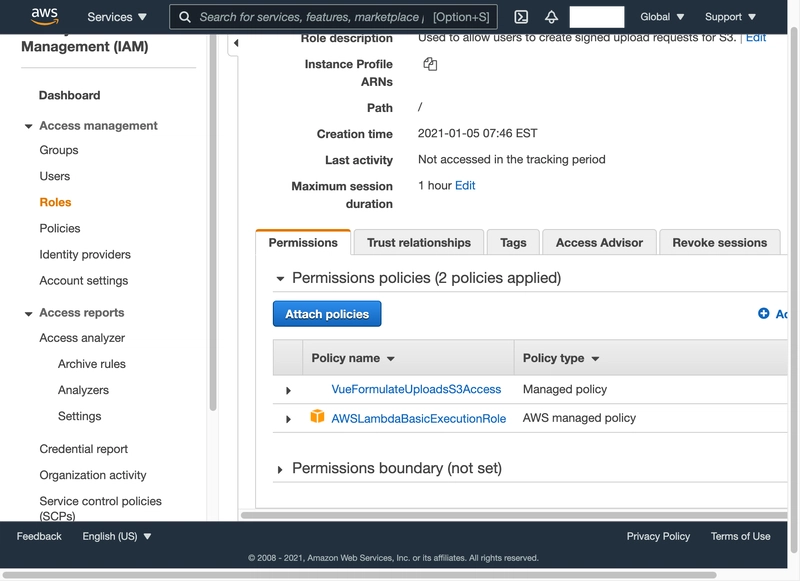Open the Revoke sessions tab
The image size is (800, 581).
point(719,242)
